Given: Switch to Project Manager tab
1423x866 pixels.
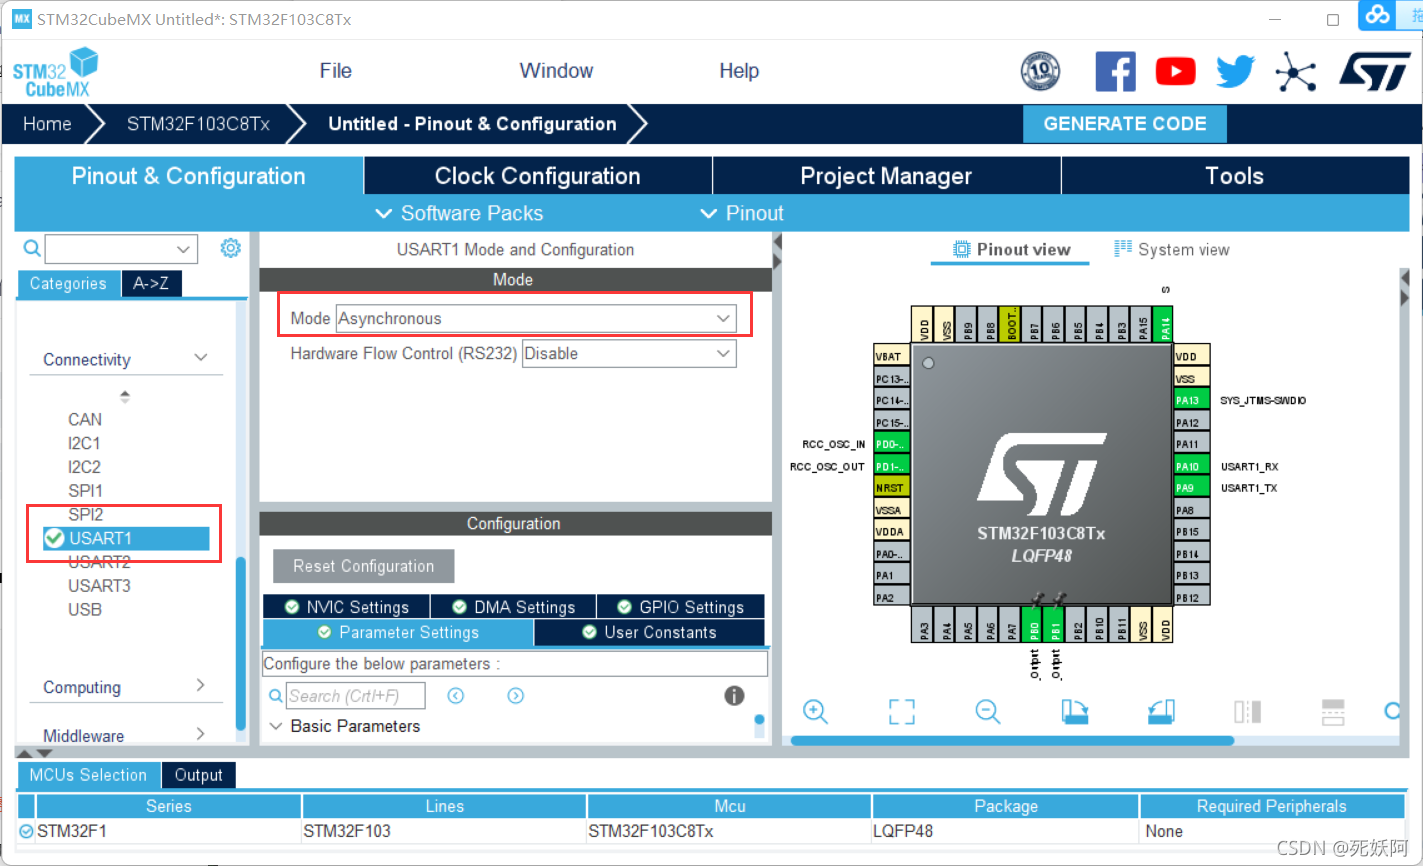Looking at the screenshot, I should (x=886, y=176).
